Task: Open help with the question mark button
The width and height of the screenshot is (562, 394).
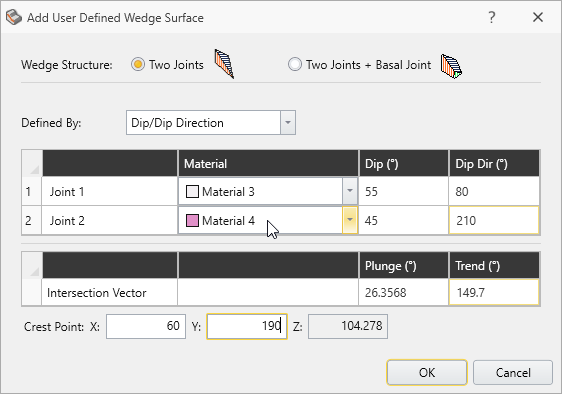Action: 492,17
